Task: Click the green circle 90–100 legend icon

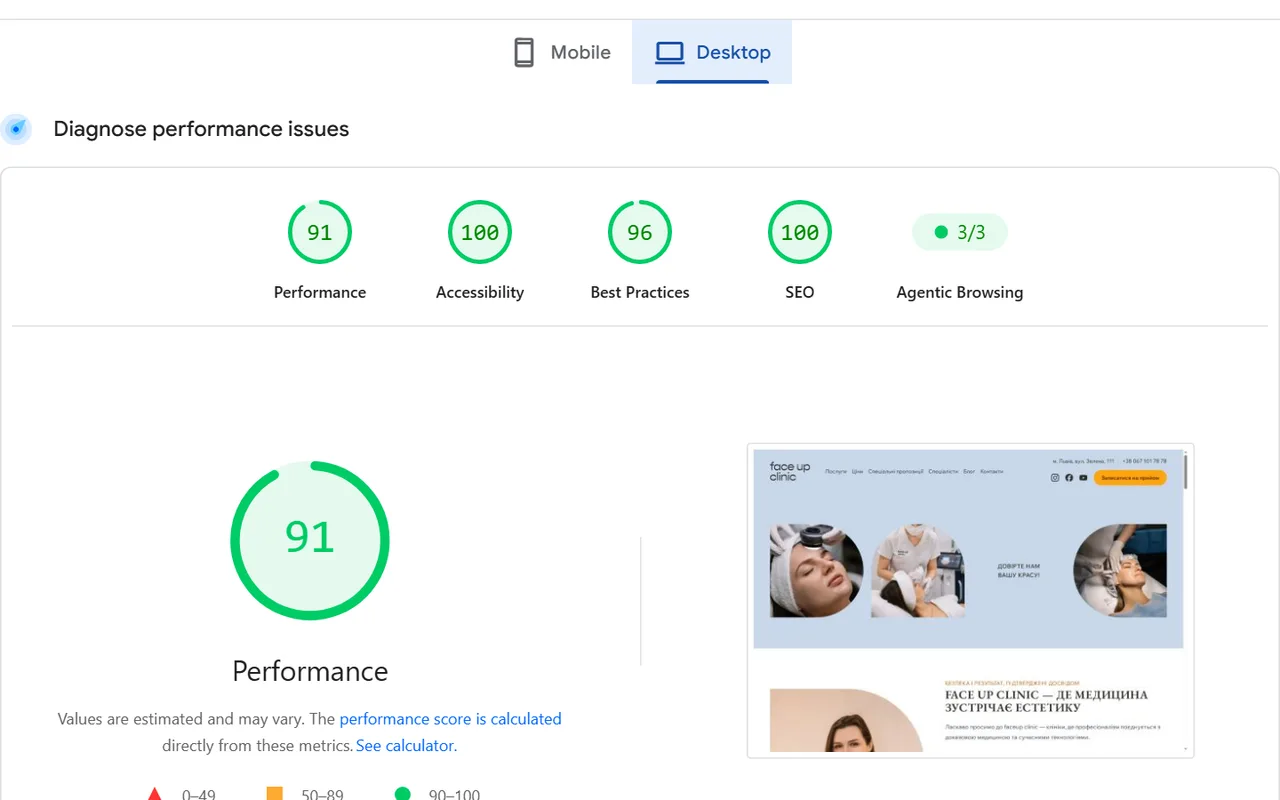Action: pyautogui.click(x=402, y=794)
